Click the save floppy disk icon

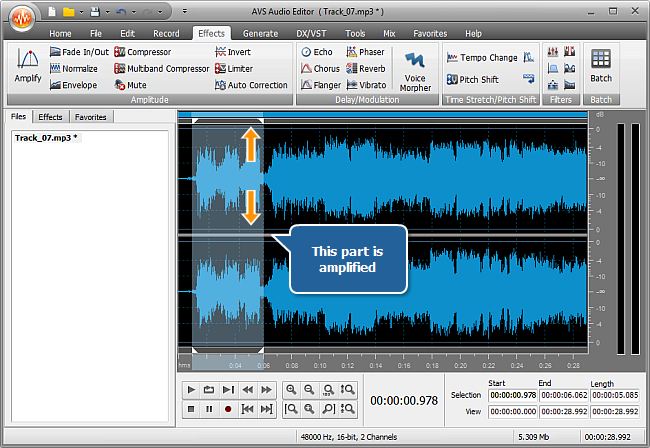click(95, 12)
